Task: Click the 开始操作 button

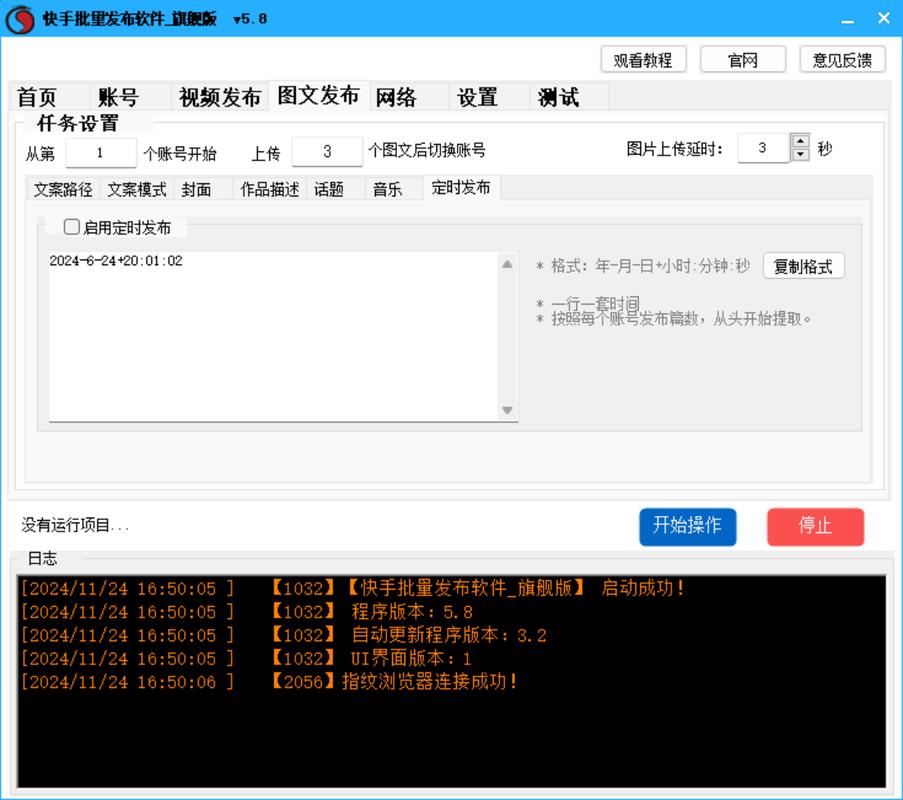Action: (688, 527)
